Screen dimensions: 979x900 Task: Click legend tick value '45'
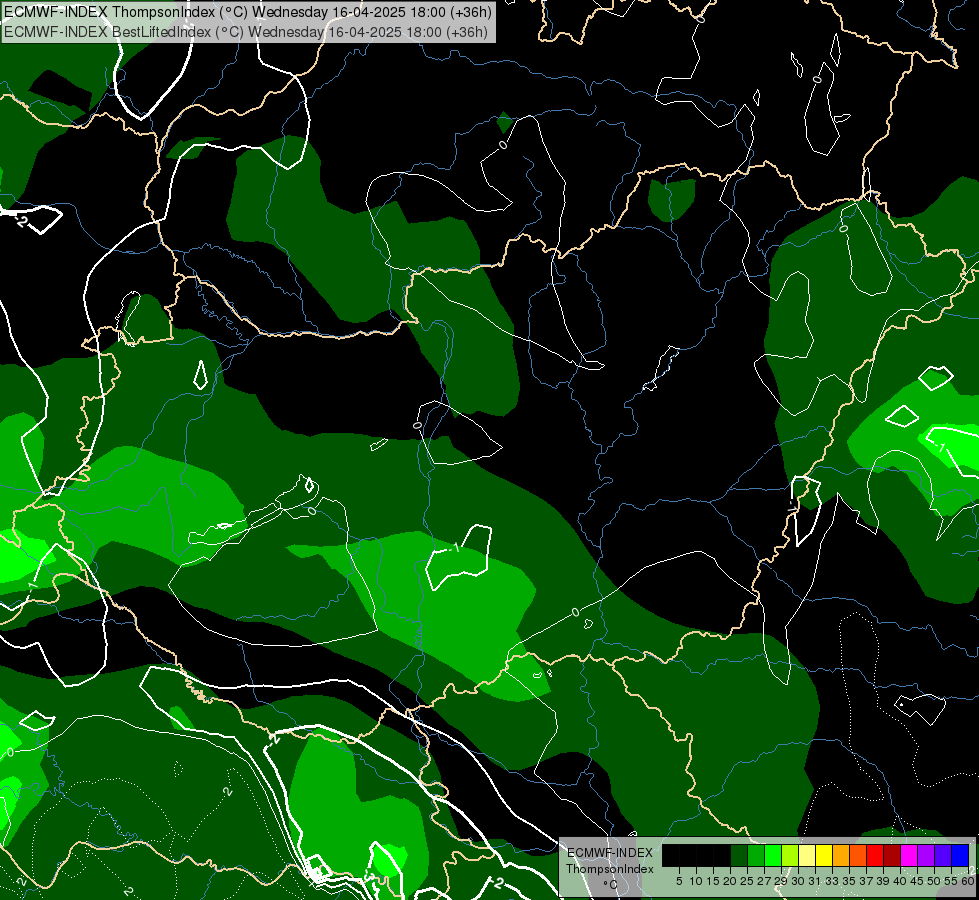tap(917, 881)
